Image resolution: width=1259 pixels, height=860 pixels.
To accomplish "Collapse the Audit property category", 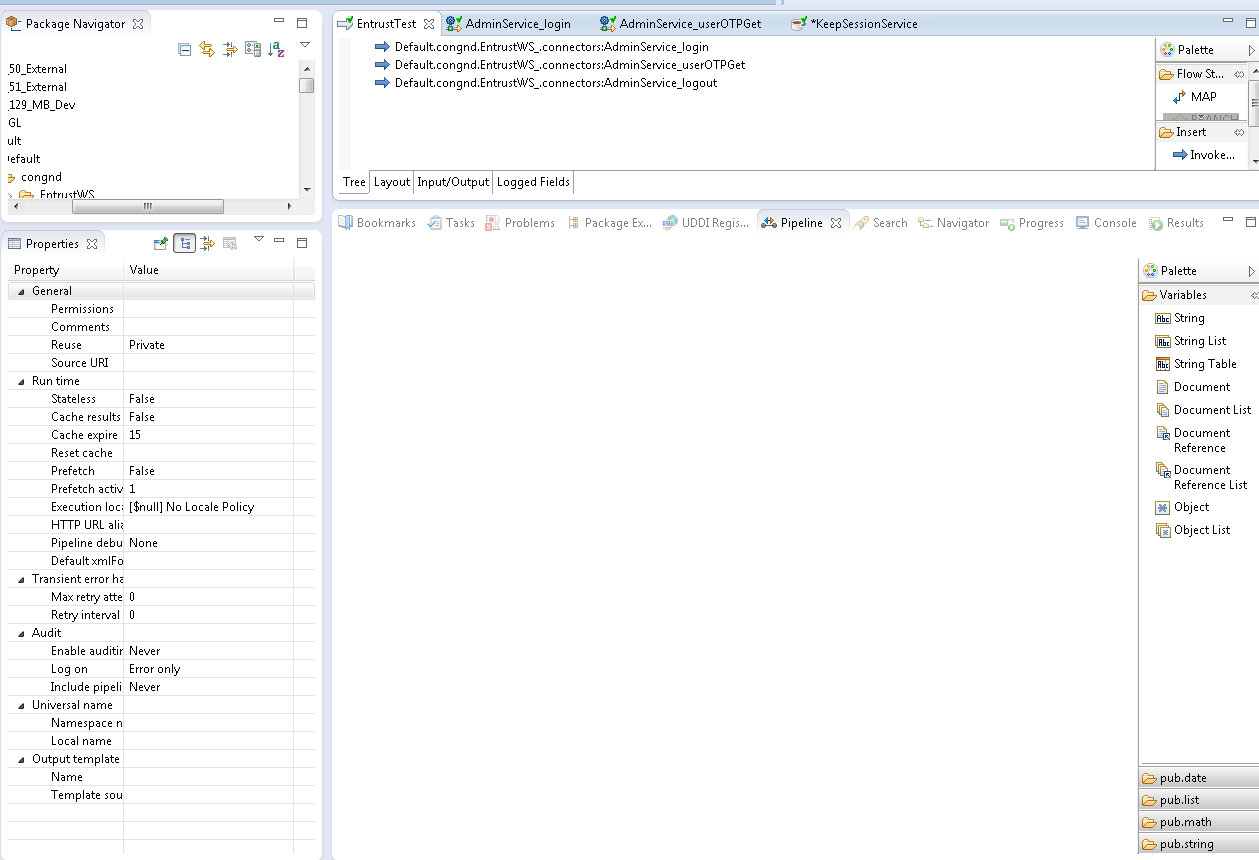I will (x=22, y=633).
